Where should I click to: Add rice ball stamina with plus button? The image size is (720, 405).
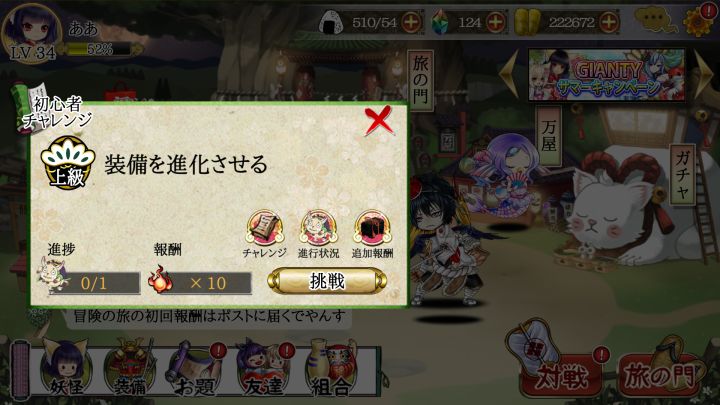click(411, 22)
